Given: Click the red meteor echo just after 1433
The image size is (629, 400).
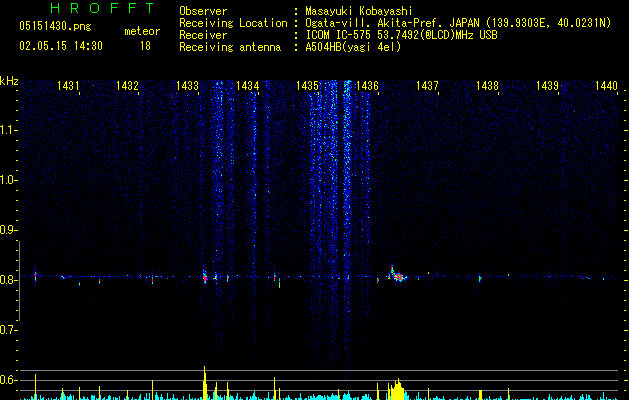Looking at the screenshot, I should [205, 277].
